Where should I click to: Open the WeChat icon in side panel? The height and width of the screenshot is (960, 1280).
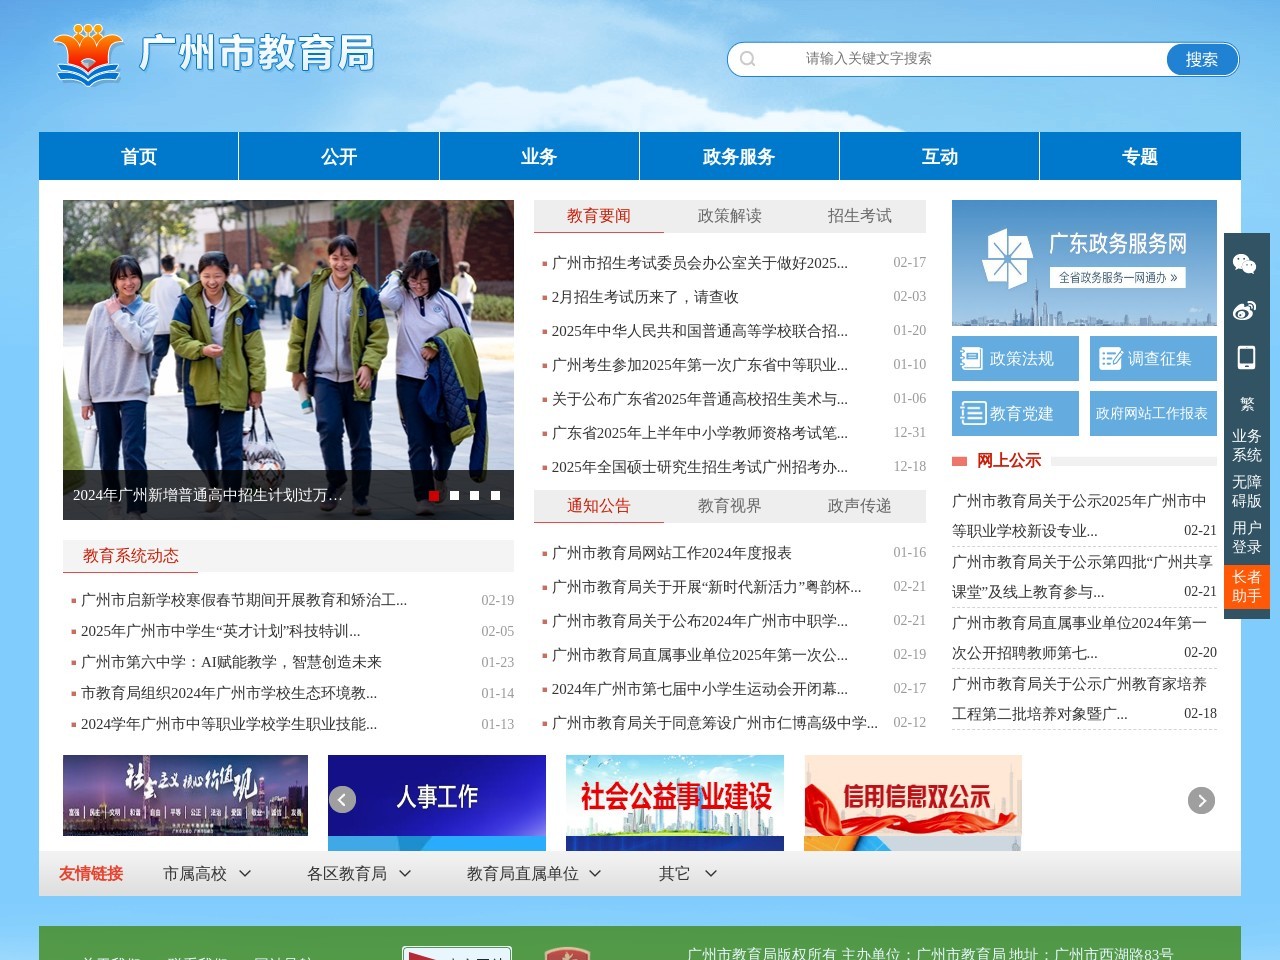click(1246, 264)
